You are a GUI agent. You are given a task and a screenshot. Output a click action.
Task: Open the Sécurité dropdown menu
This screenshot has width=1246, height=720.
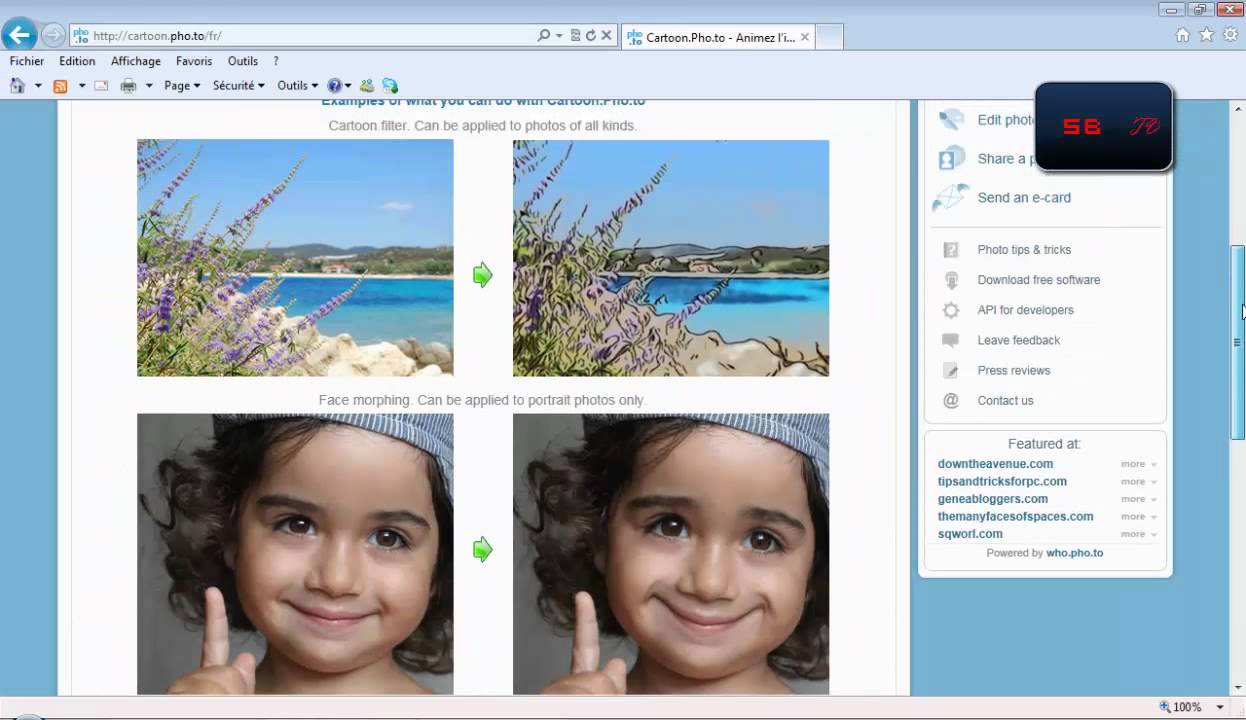click(238, 86)
